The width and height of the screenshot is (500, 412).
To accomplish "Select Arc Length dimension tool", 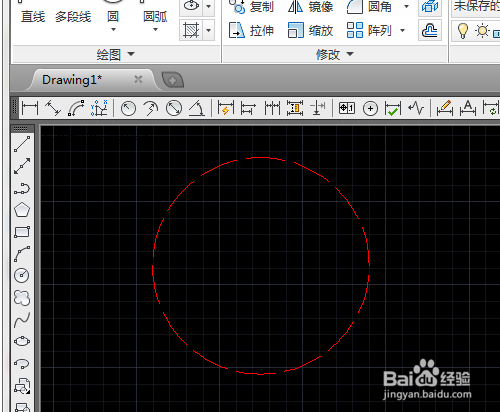I will coord(76,108).
